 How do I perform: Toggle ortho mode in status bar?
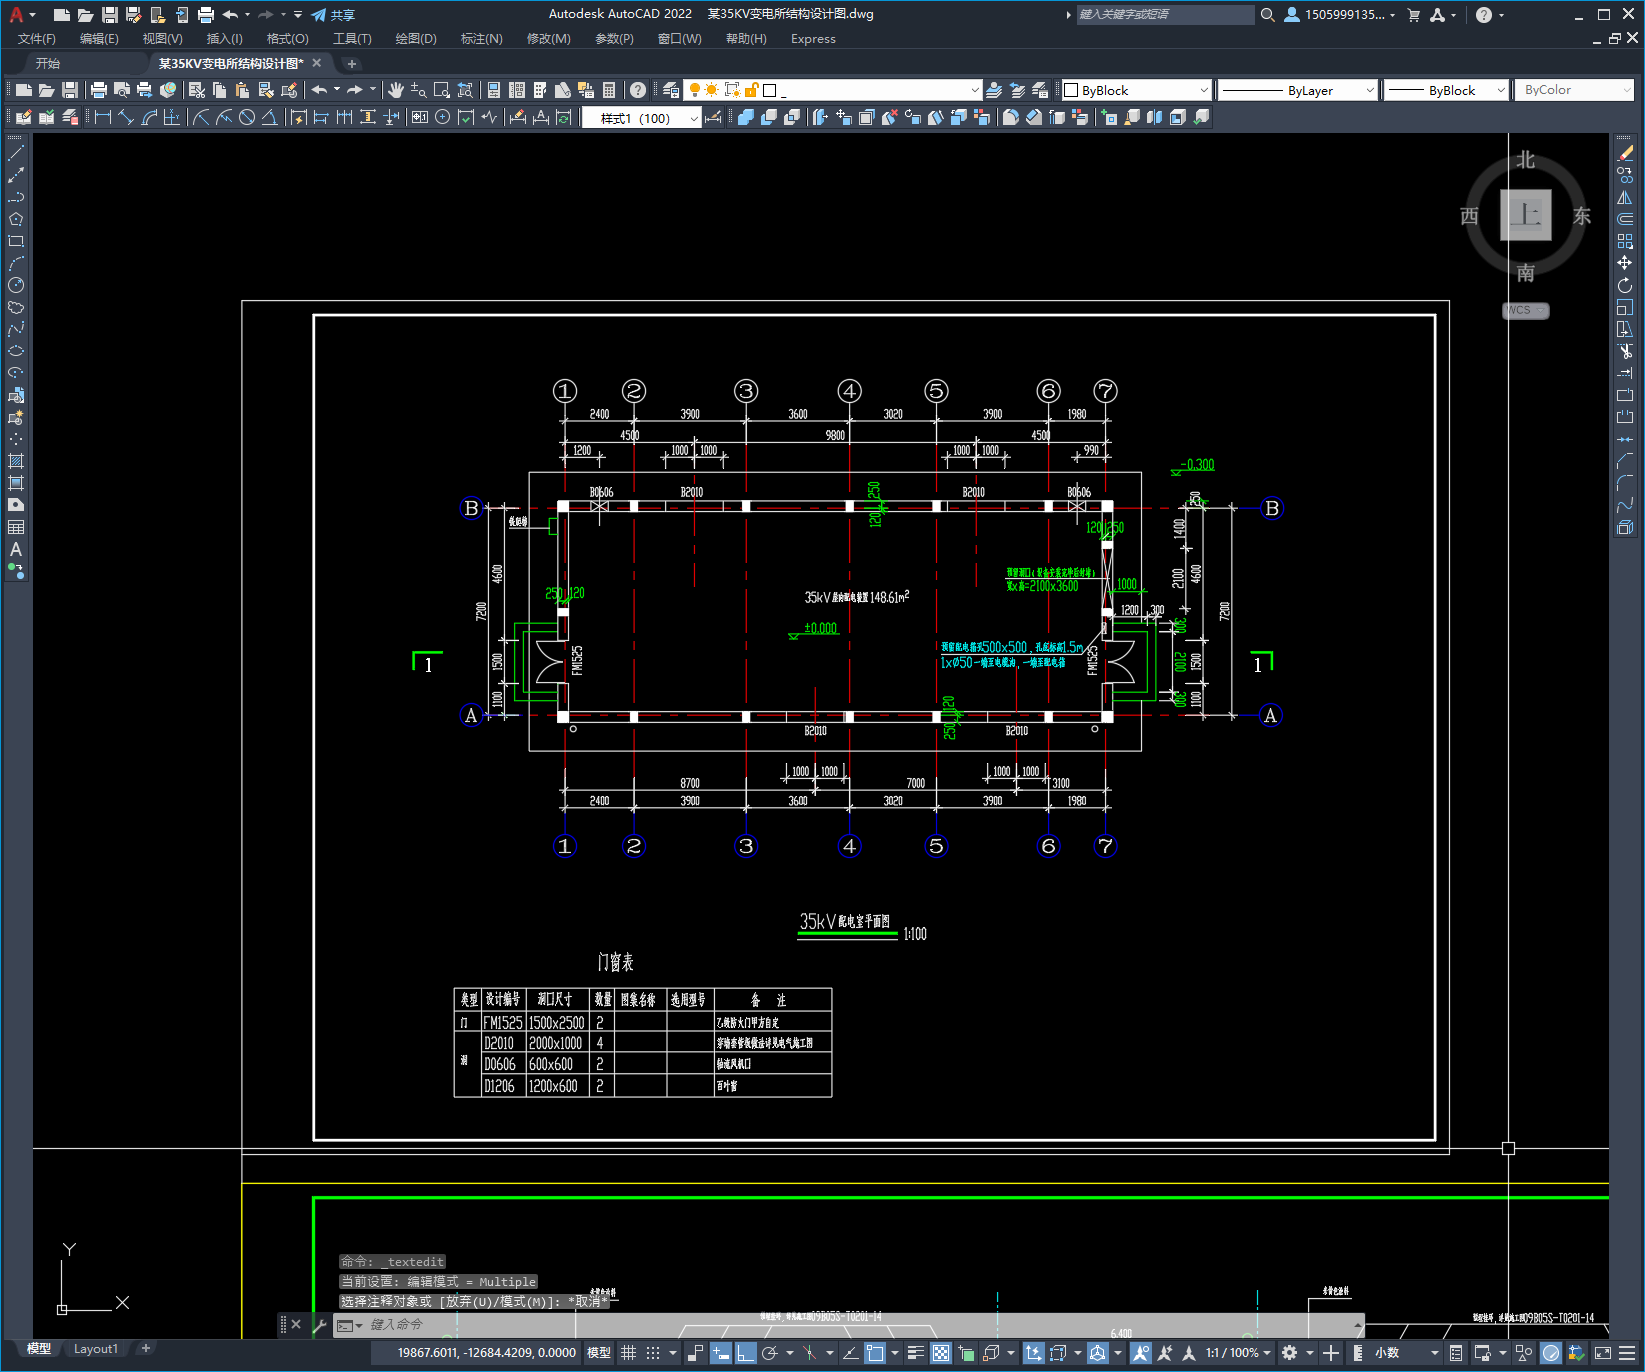[745, 1353]
